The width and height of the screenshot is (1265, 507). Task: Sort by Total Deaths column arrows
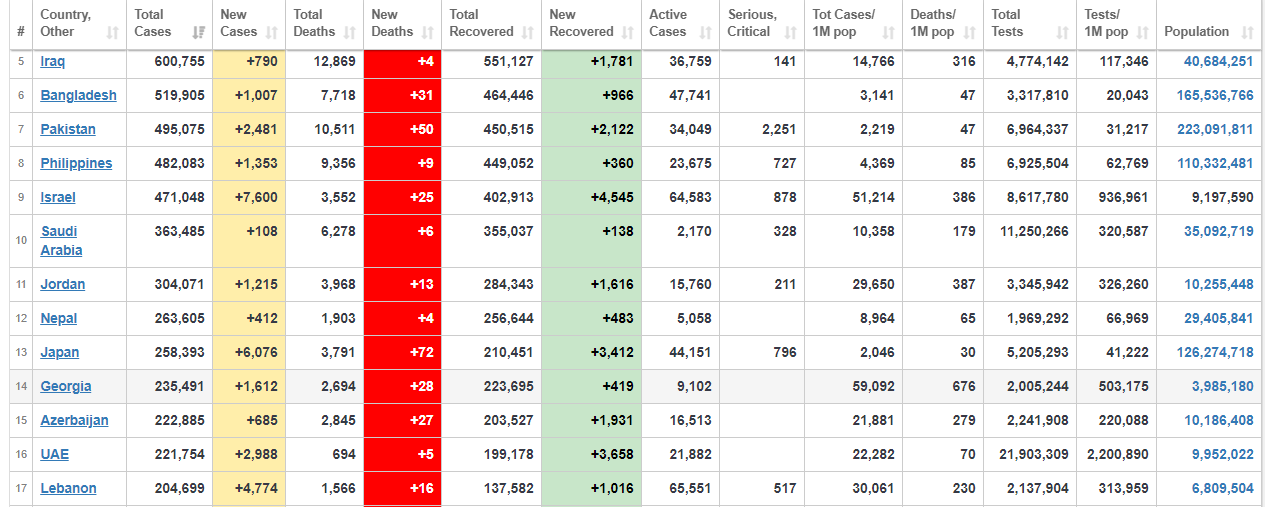pyautogui.click(x=349, y=33)
